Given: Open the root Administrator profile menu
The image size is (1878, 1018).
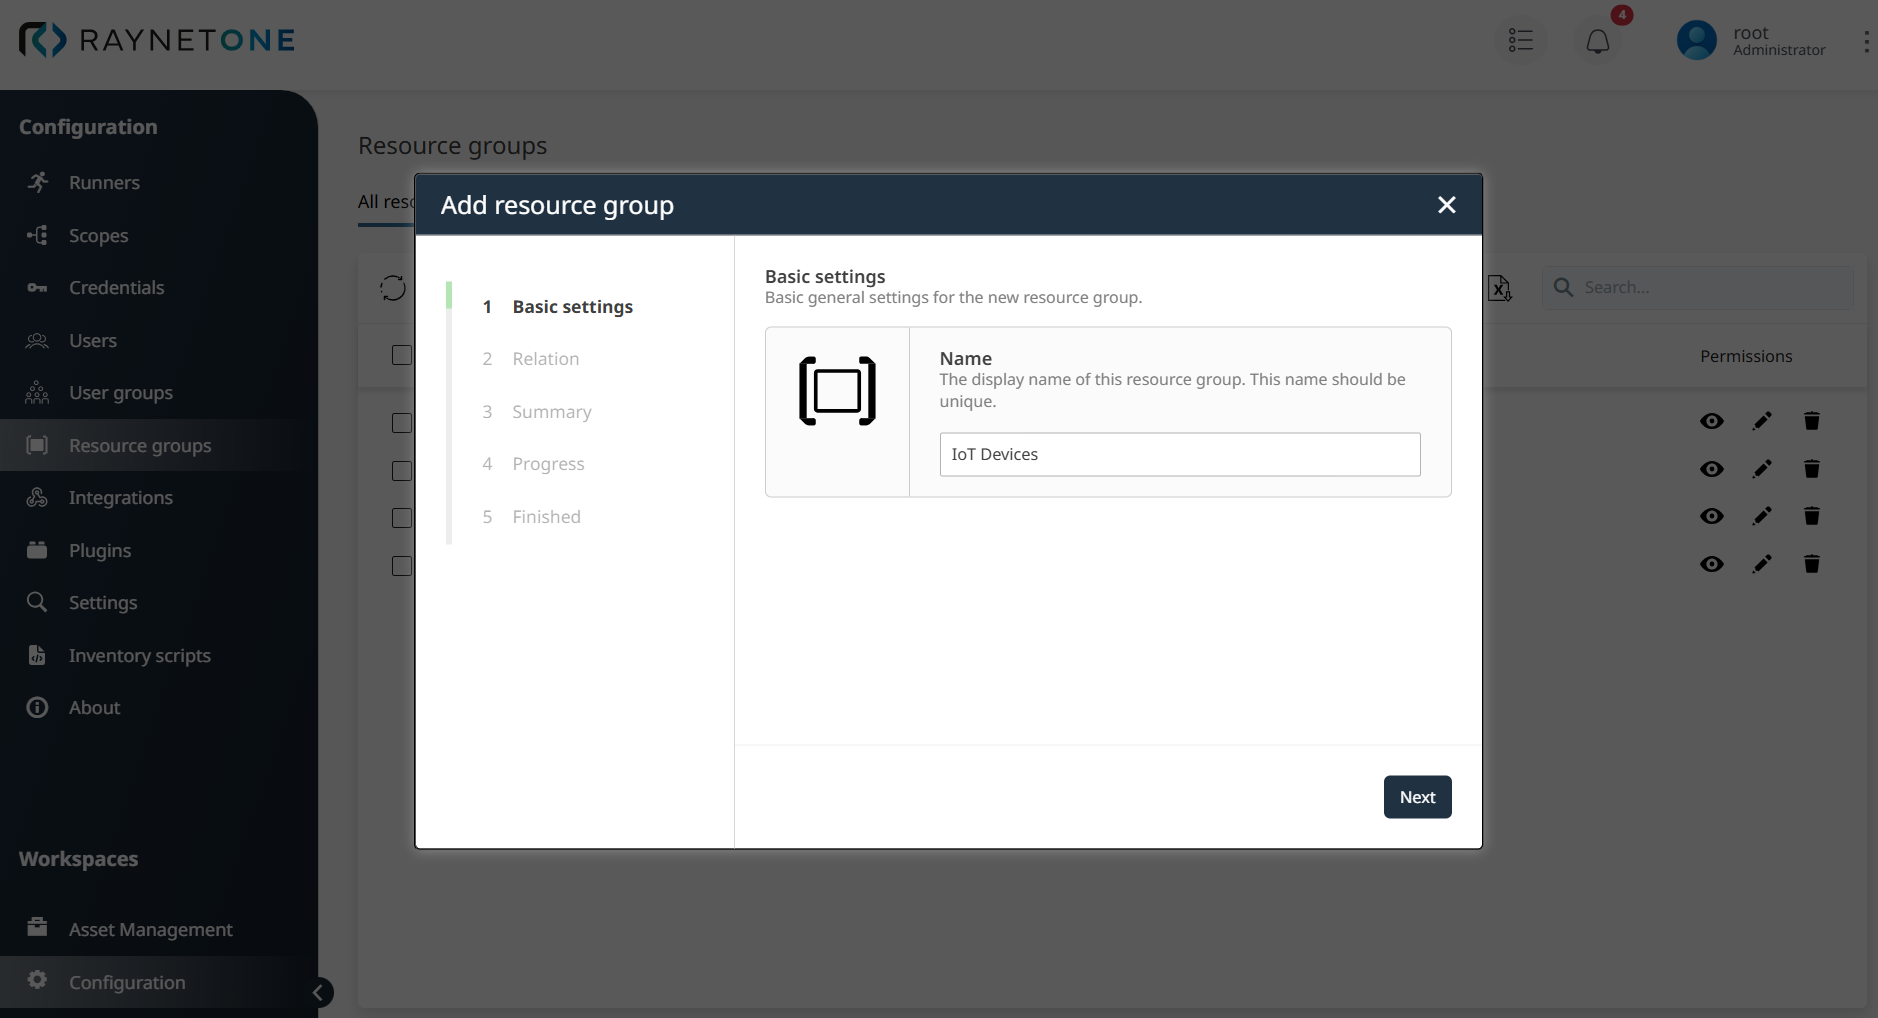Looking at the screenshot, I should (1752, 40).
